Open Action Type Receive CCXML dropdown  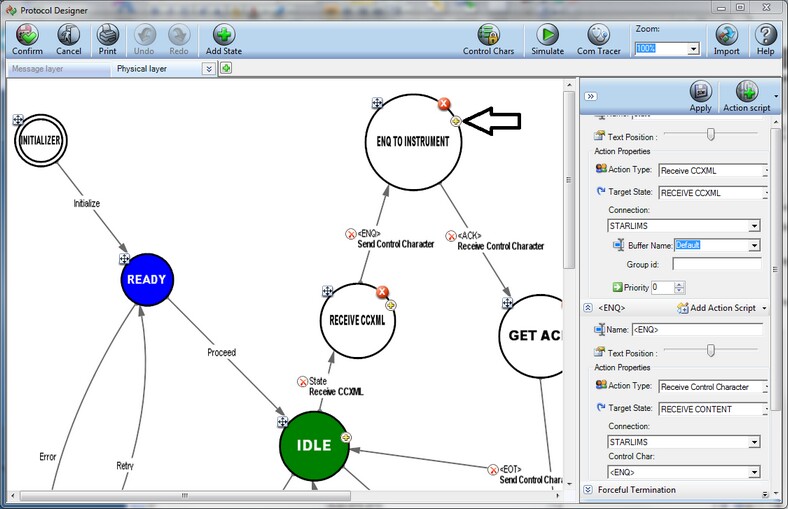(x=765, y=171)
